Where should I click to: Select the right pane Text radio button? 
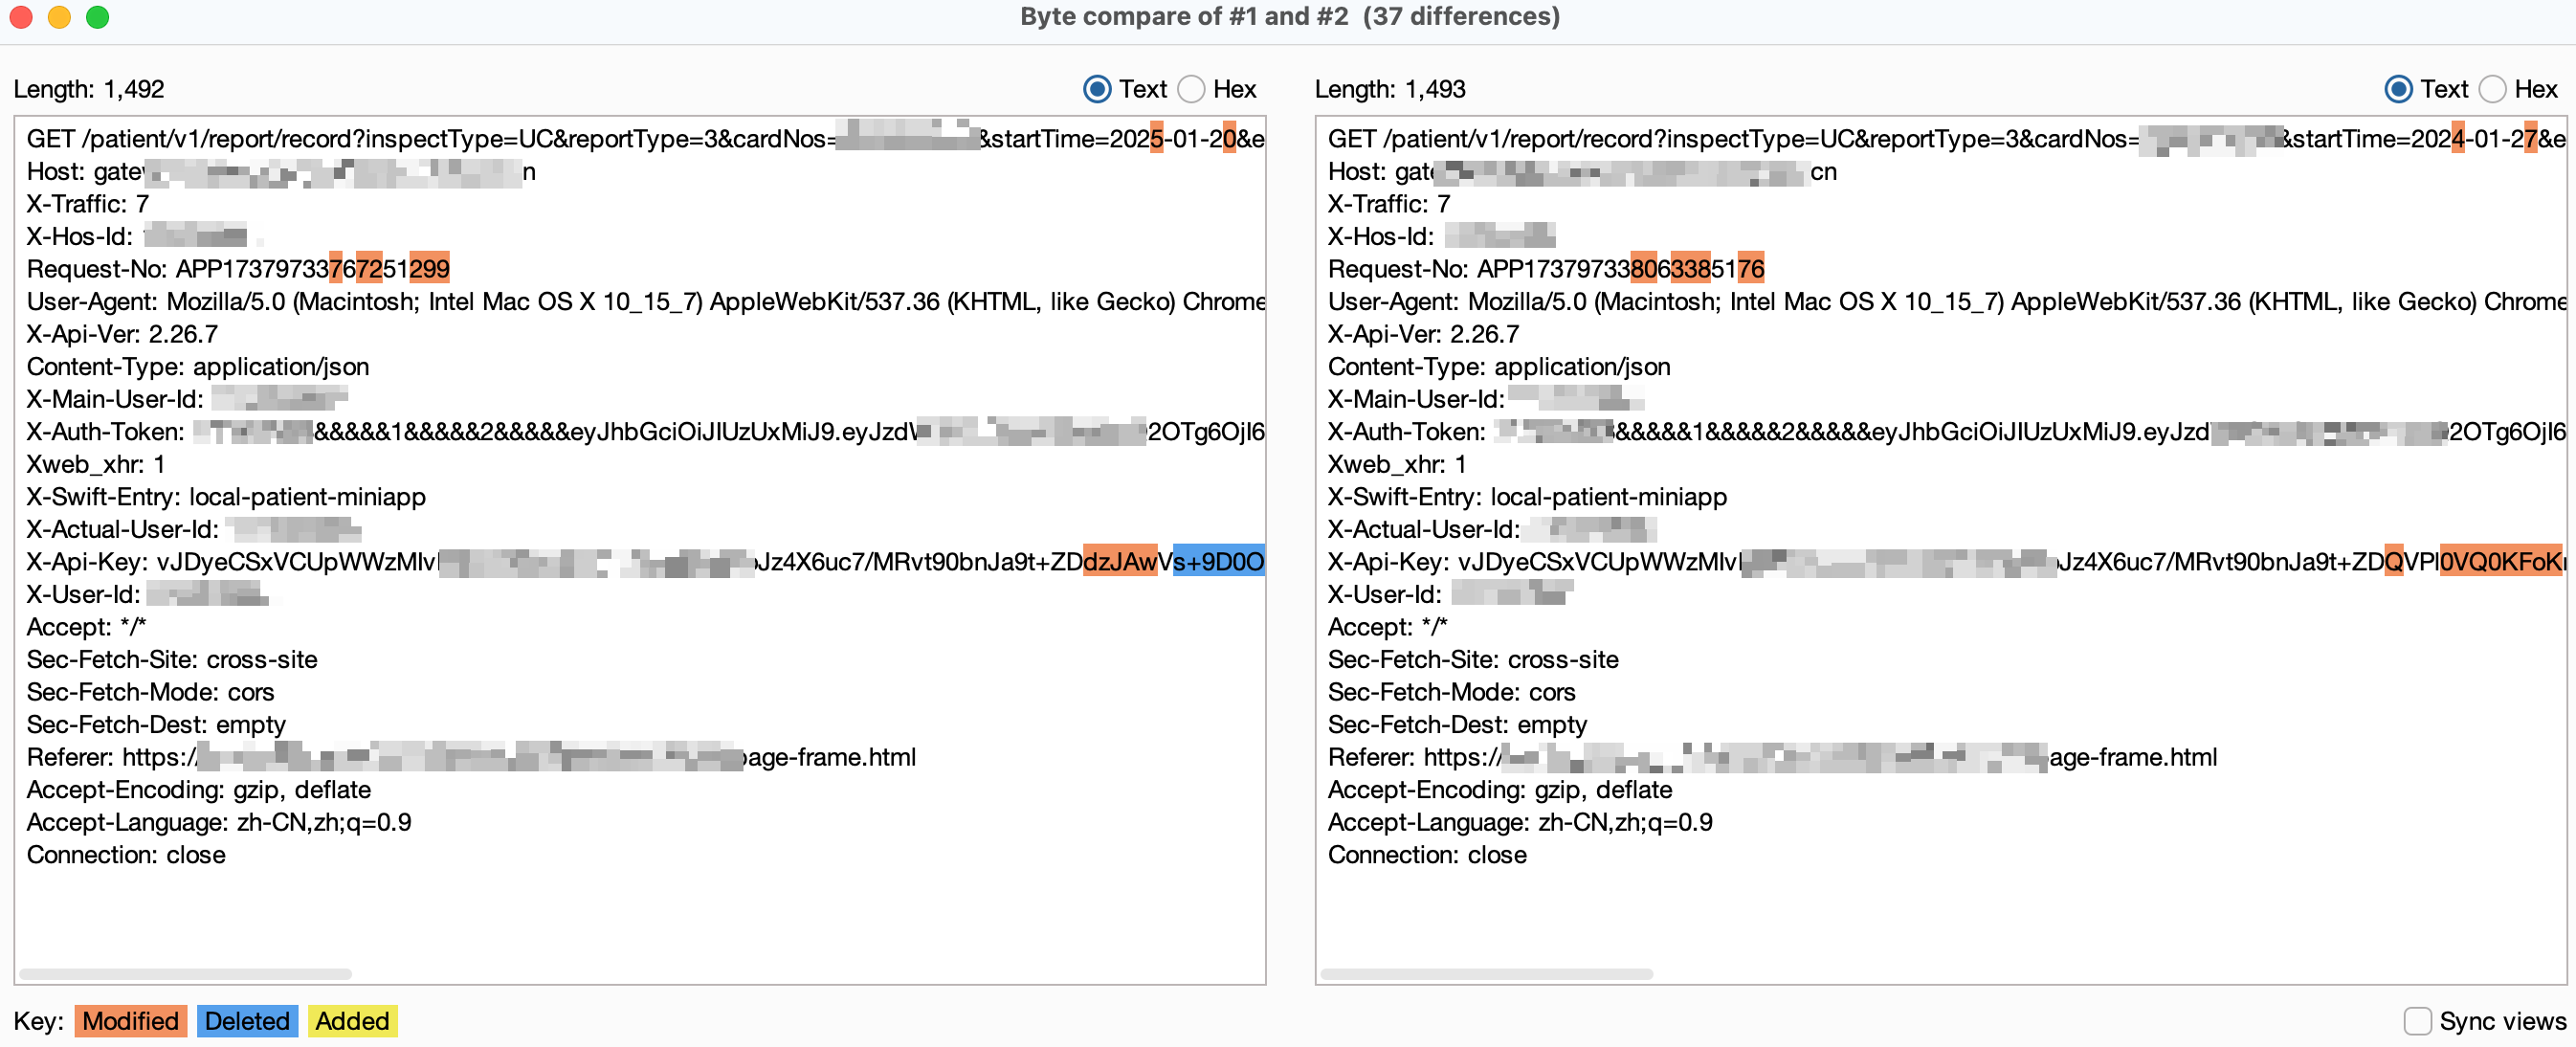click(x=2398, y=90)
